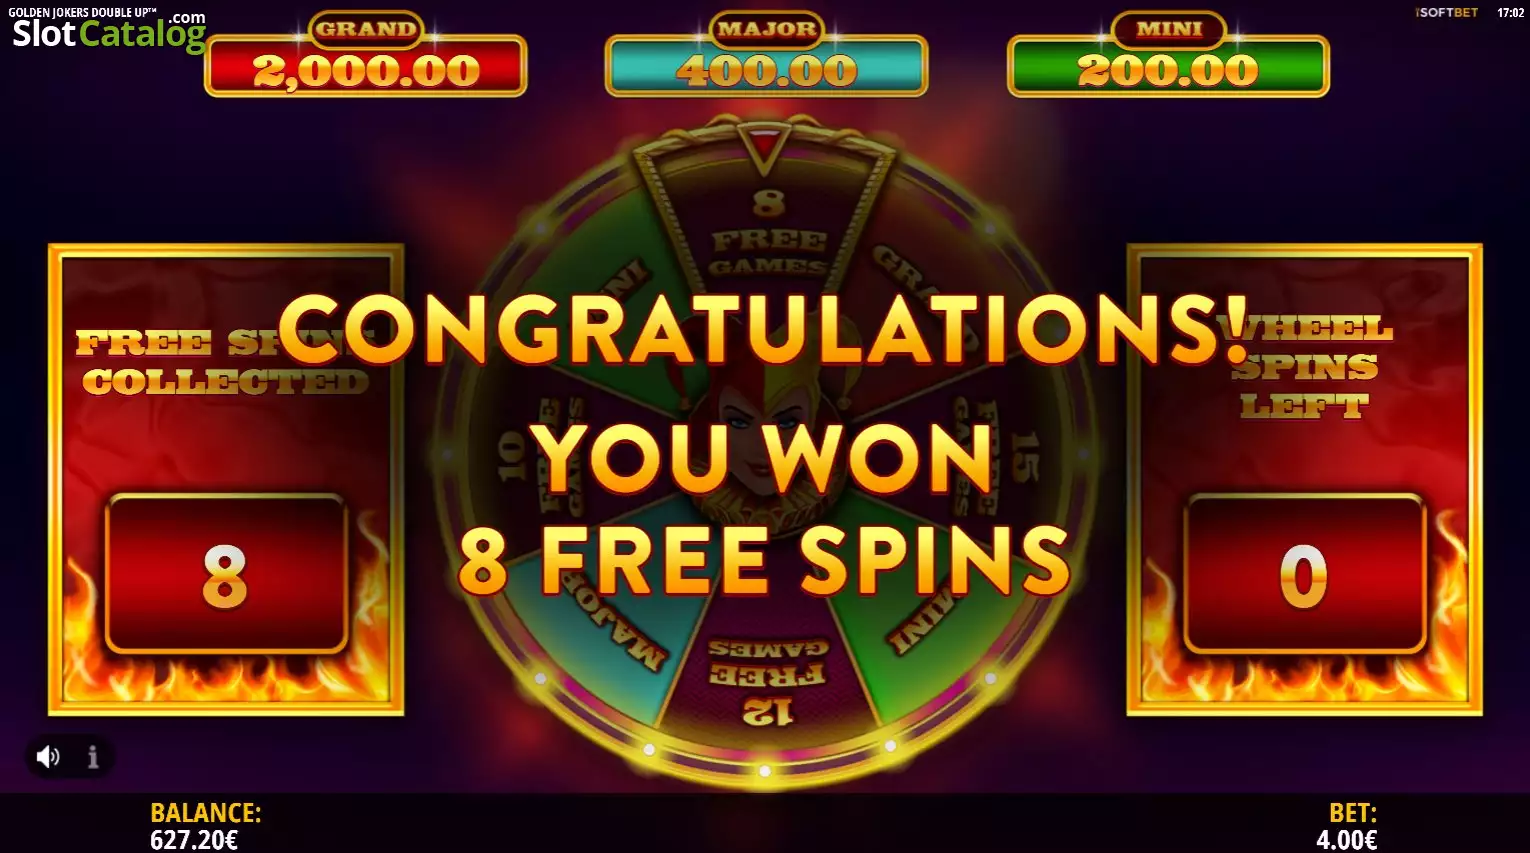This screenshot has width=1530, height=853.
Task: Click the Bet 4.00€ display
Action: 1348,826
